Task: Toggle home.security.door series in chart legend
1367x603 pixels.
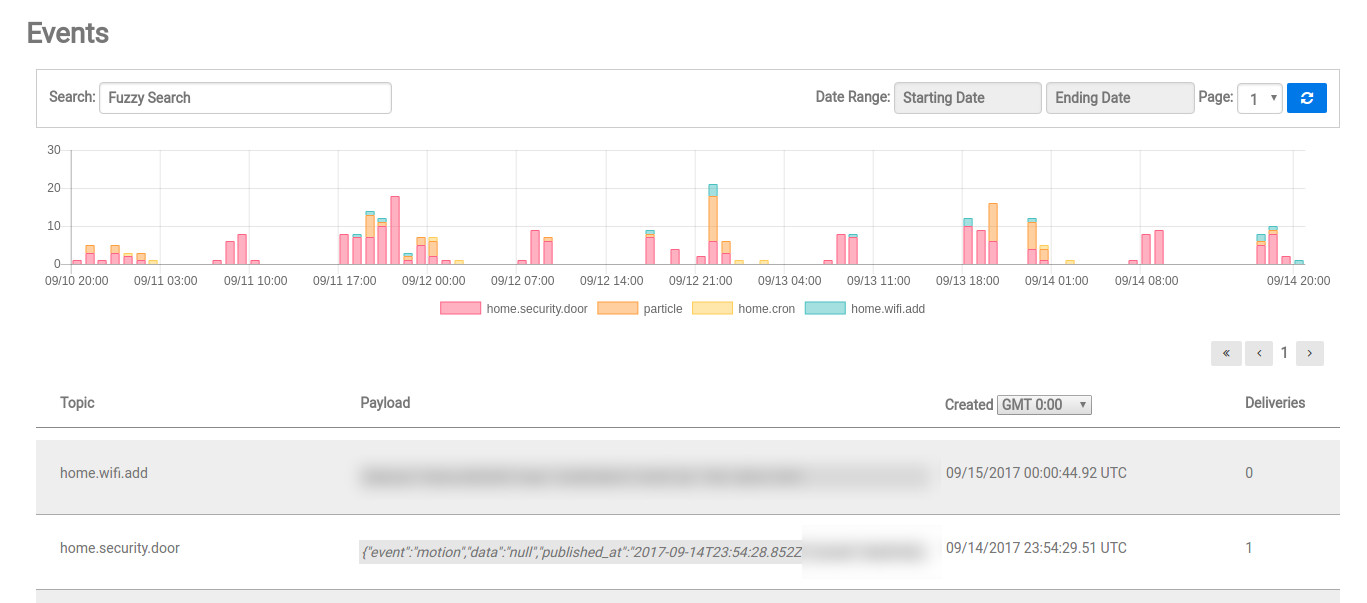Action: click(x=514, y=309)
